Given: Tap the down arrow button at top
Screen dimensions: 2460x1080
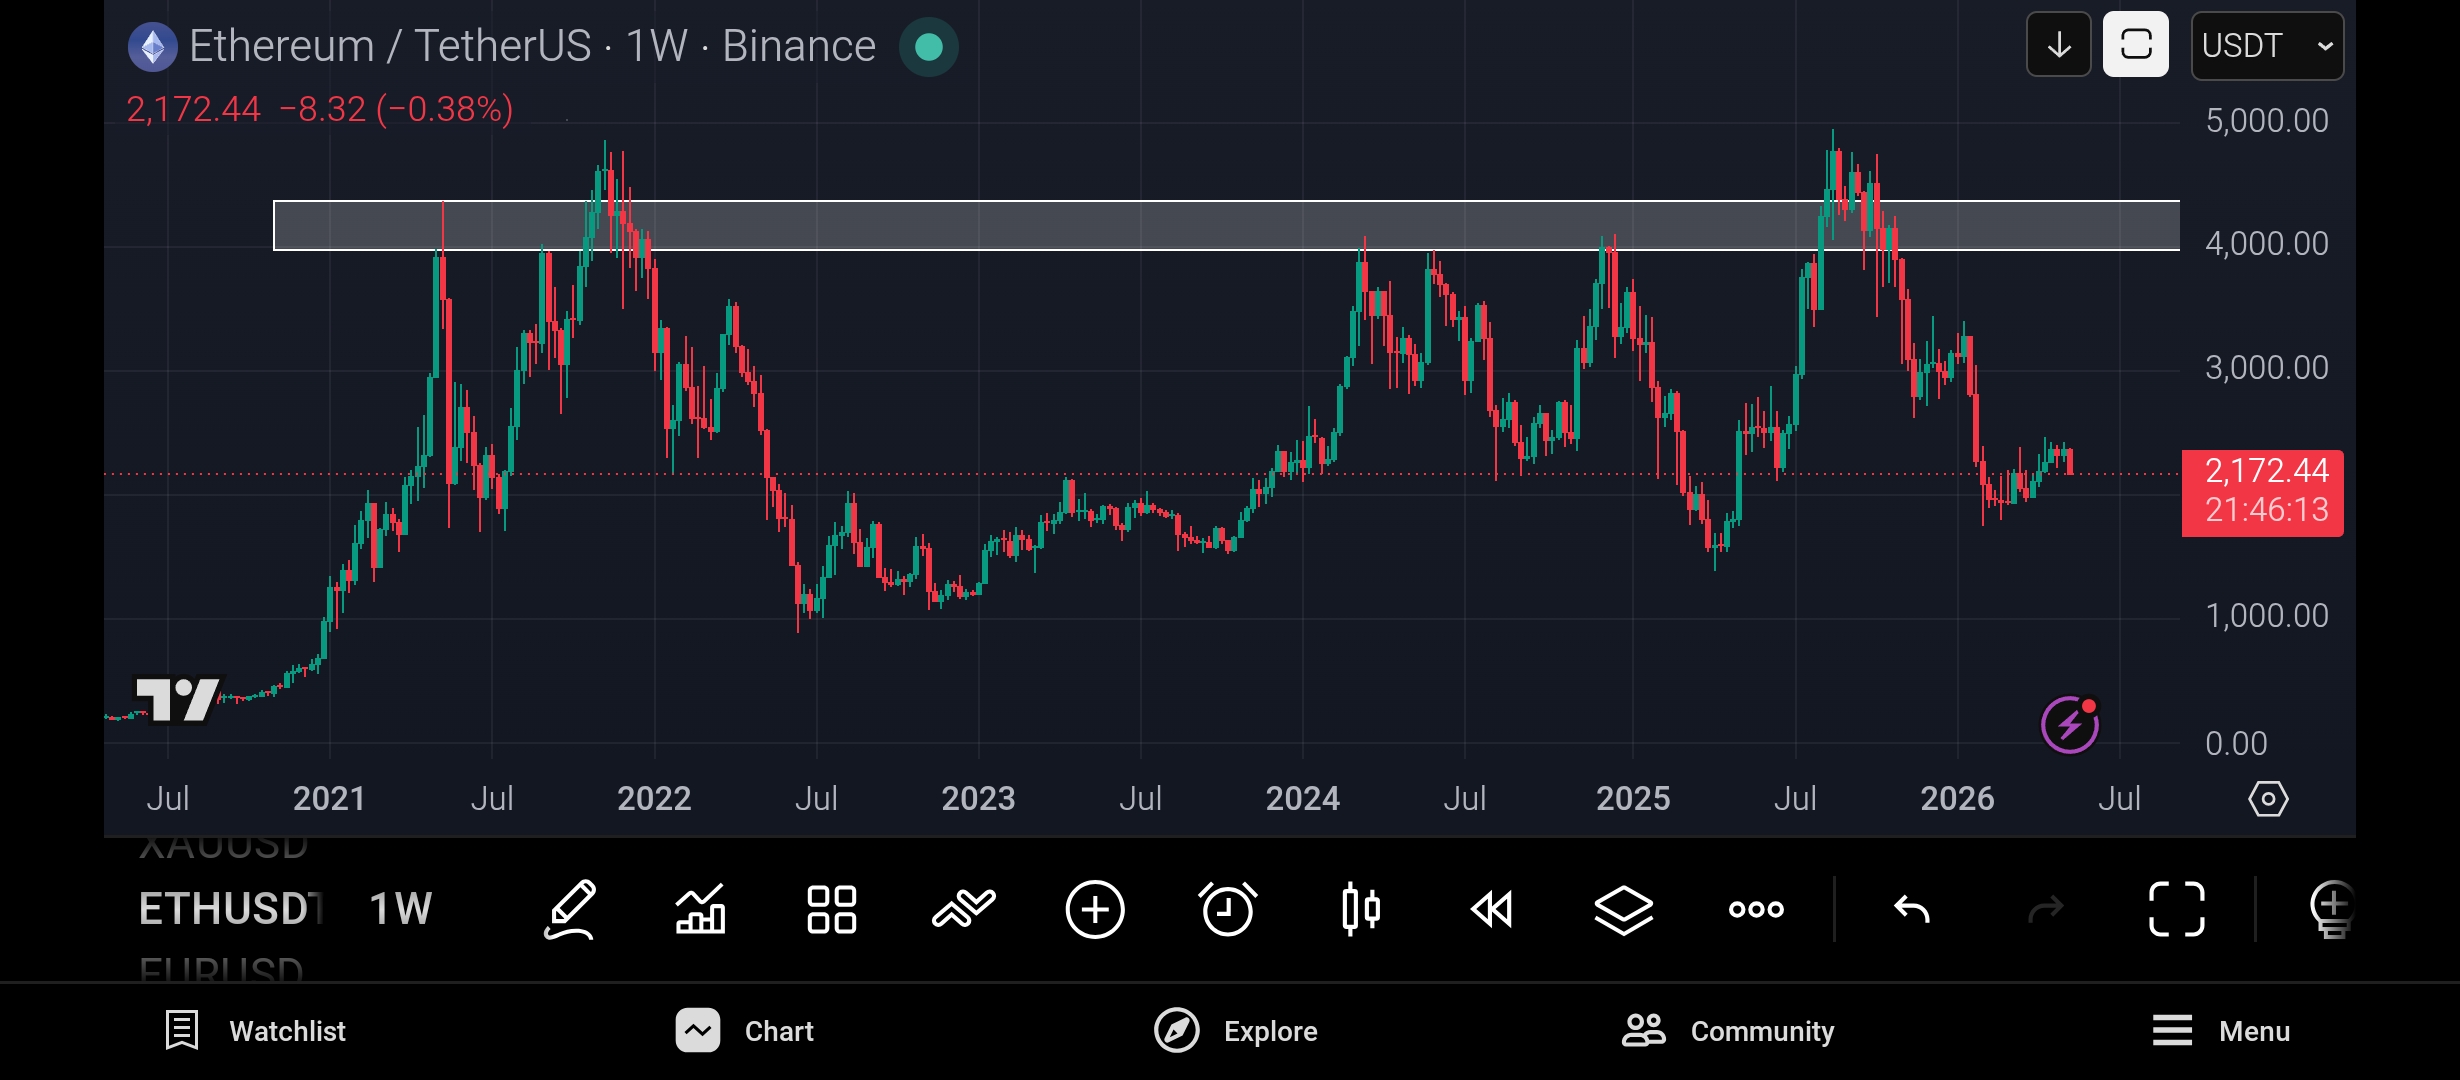Looking at the screenshot, I should (2059, 45).
